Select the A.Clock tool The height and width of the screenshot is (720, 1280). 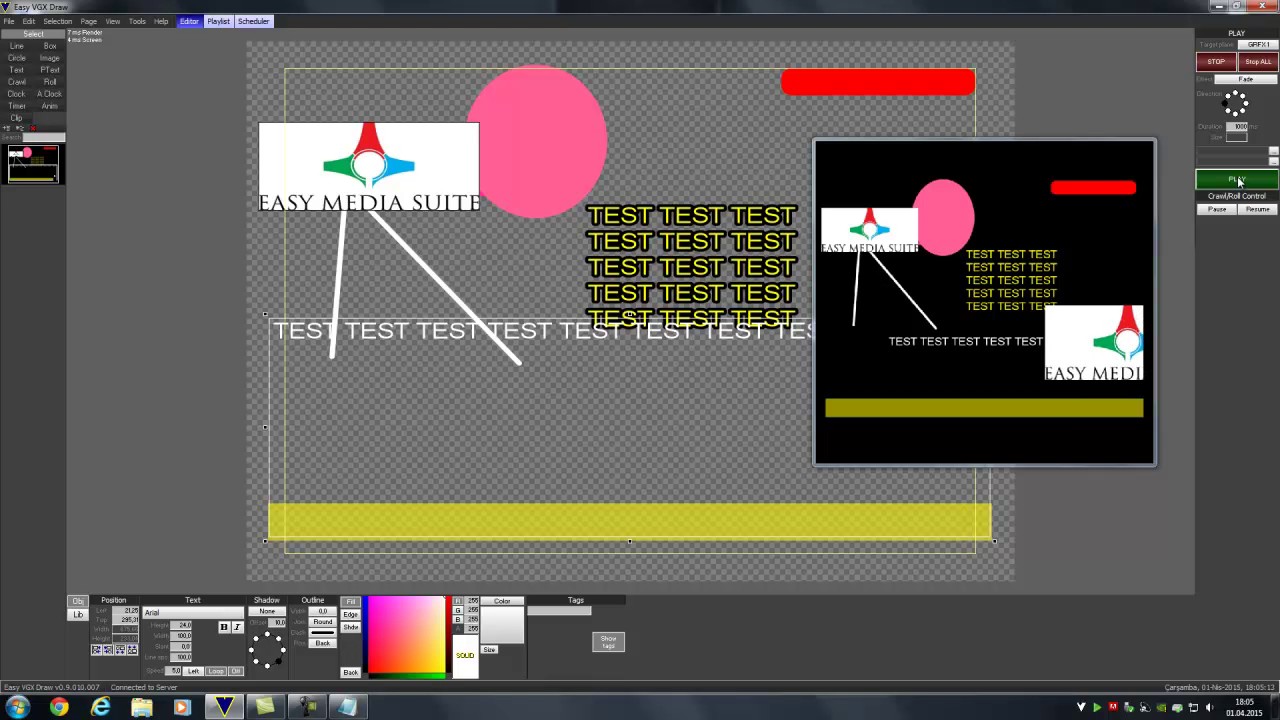click(x=50, y=94)
